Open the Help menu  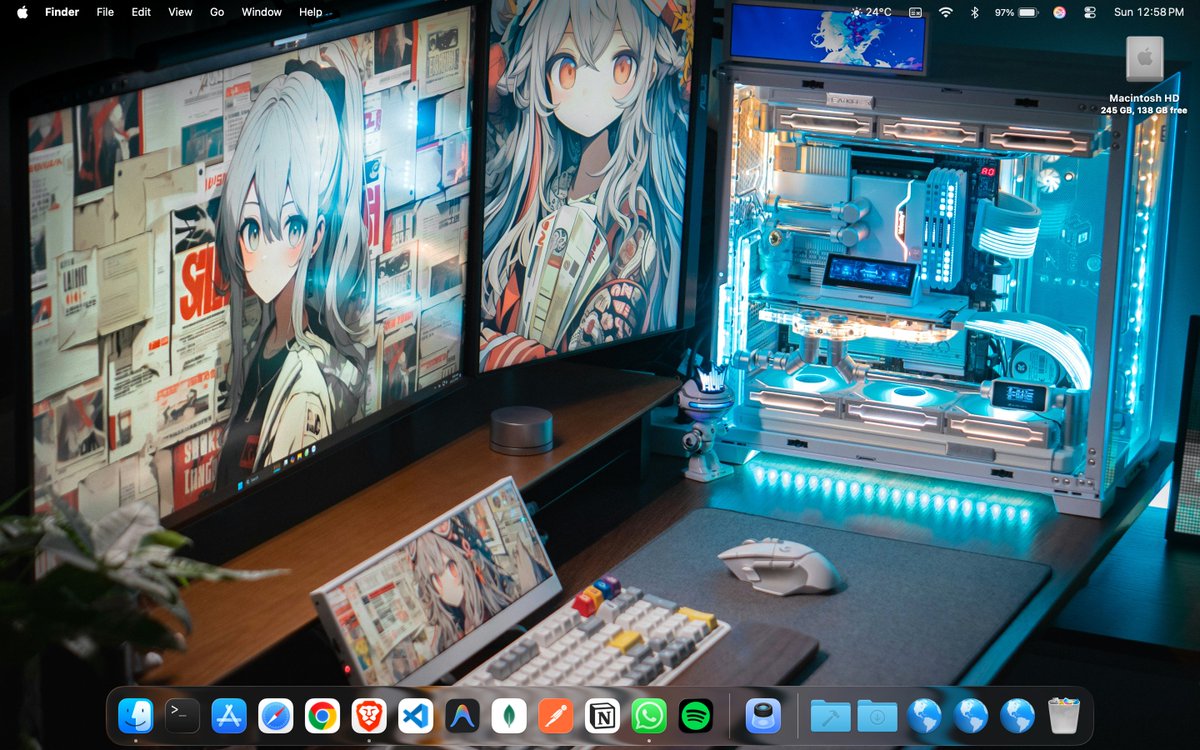point(311,12)
